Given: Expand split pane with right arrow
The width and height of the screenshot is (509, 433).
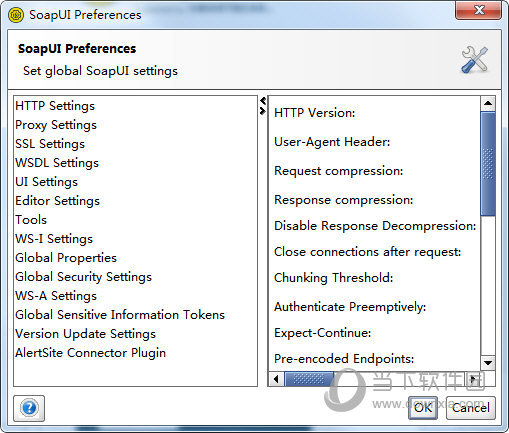Looking at the screenshot, I should point(263,111).
